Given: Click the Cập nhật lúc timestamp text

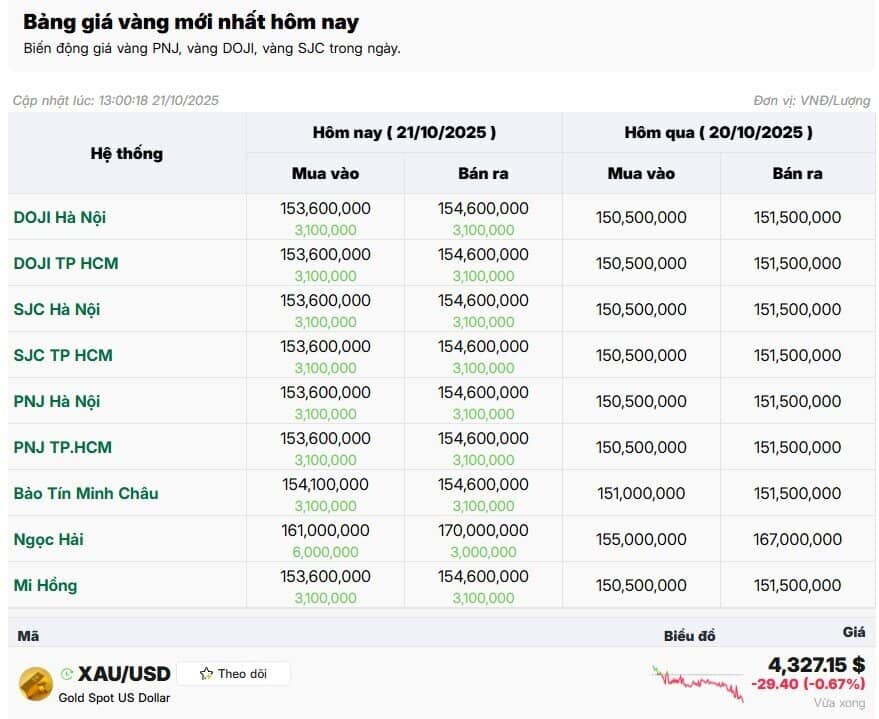Looking at the screenshot, I should pyautogui.click(x=115, y=100).
